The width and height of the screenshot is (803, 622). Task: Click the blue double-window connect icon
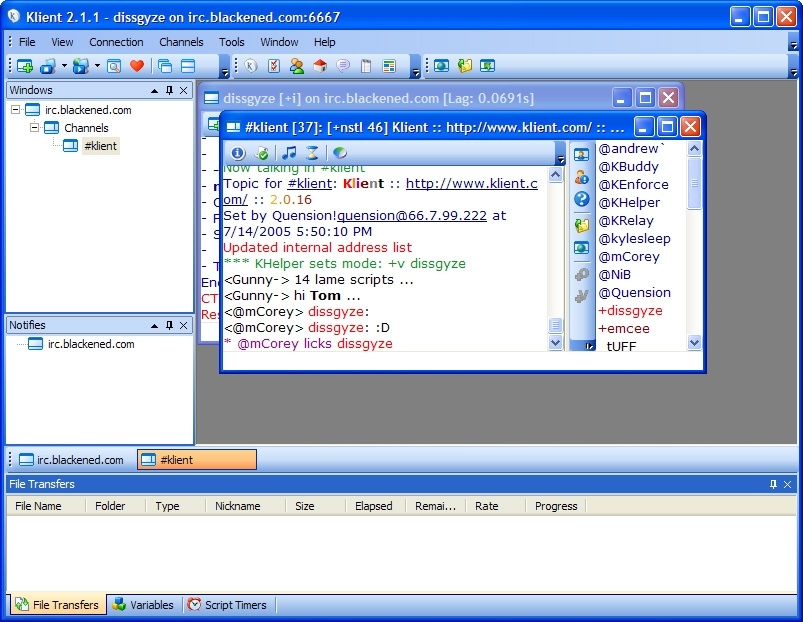[x=49, y=66]
